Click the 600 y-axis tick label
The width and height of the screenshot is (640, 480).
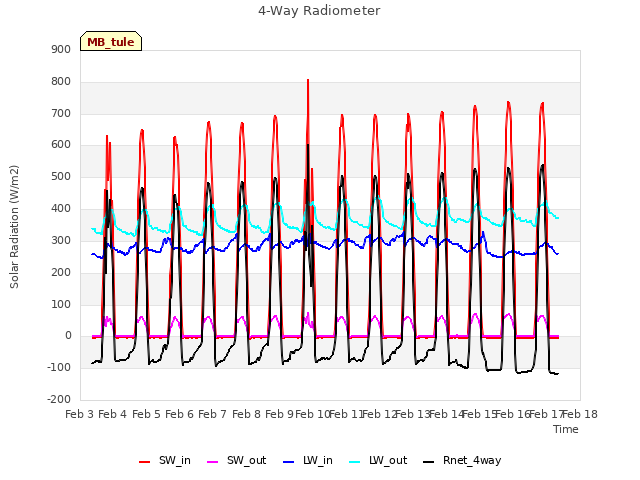61,145
